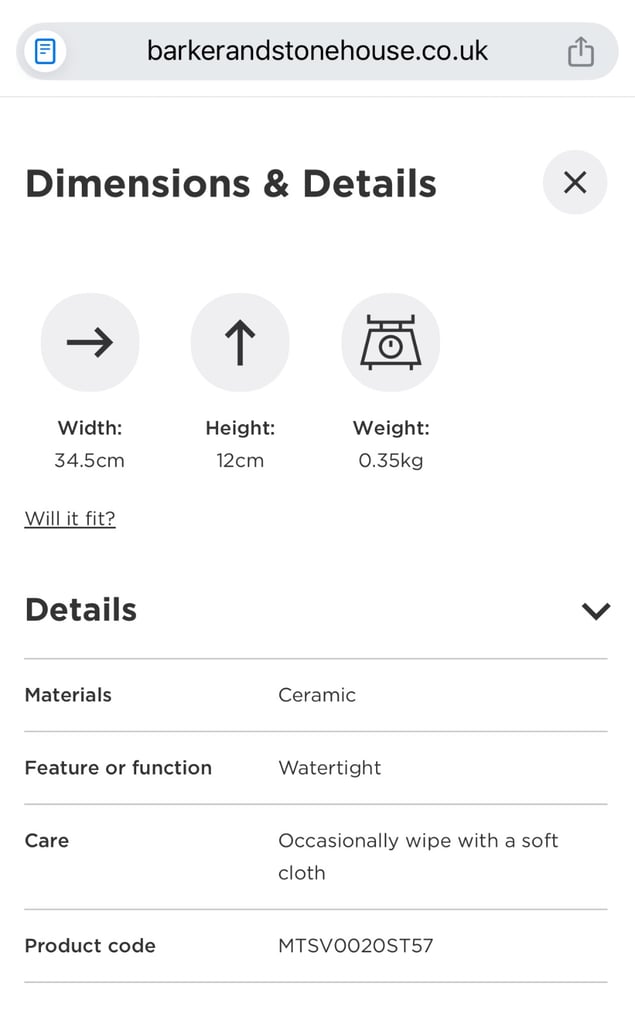The width and height of the screenshot is (635, 1024).
Task: Collapse the Details section chevron
Action: tap(595, 610)
